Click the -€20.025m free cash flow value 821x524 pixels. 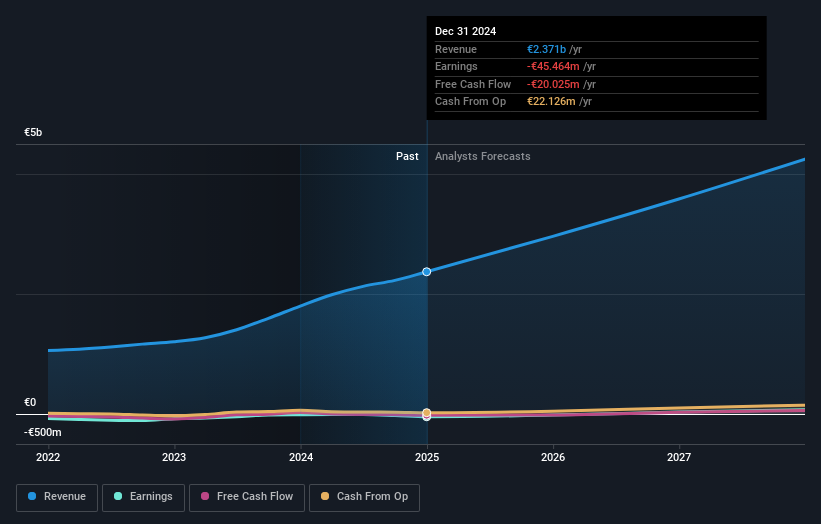click(553, 84)
